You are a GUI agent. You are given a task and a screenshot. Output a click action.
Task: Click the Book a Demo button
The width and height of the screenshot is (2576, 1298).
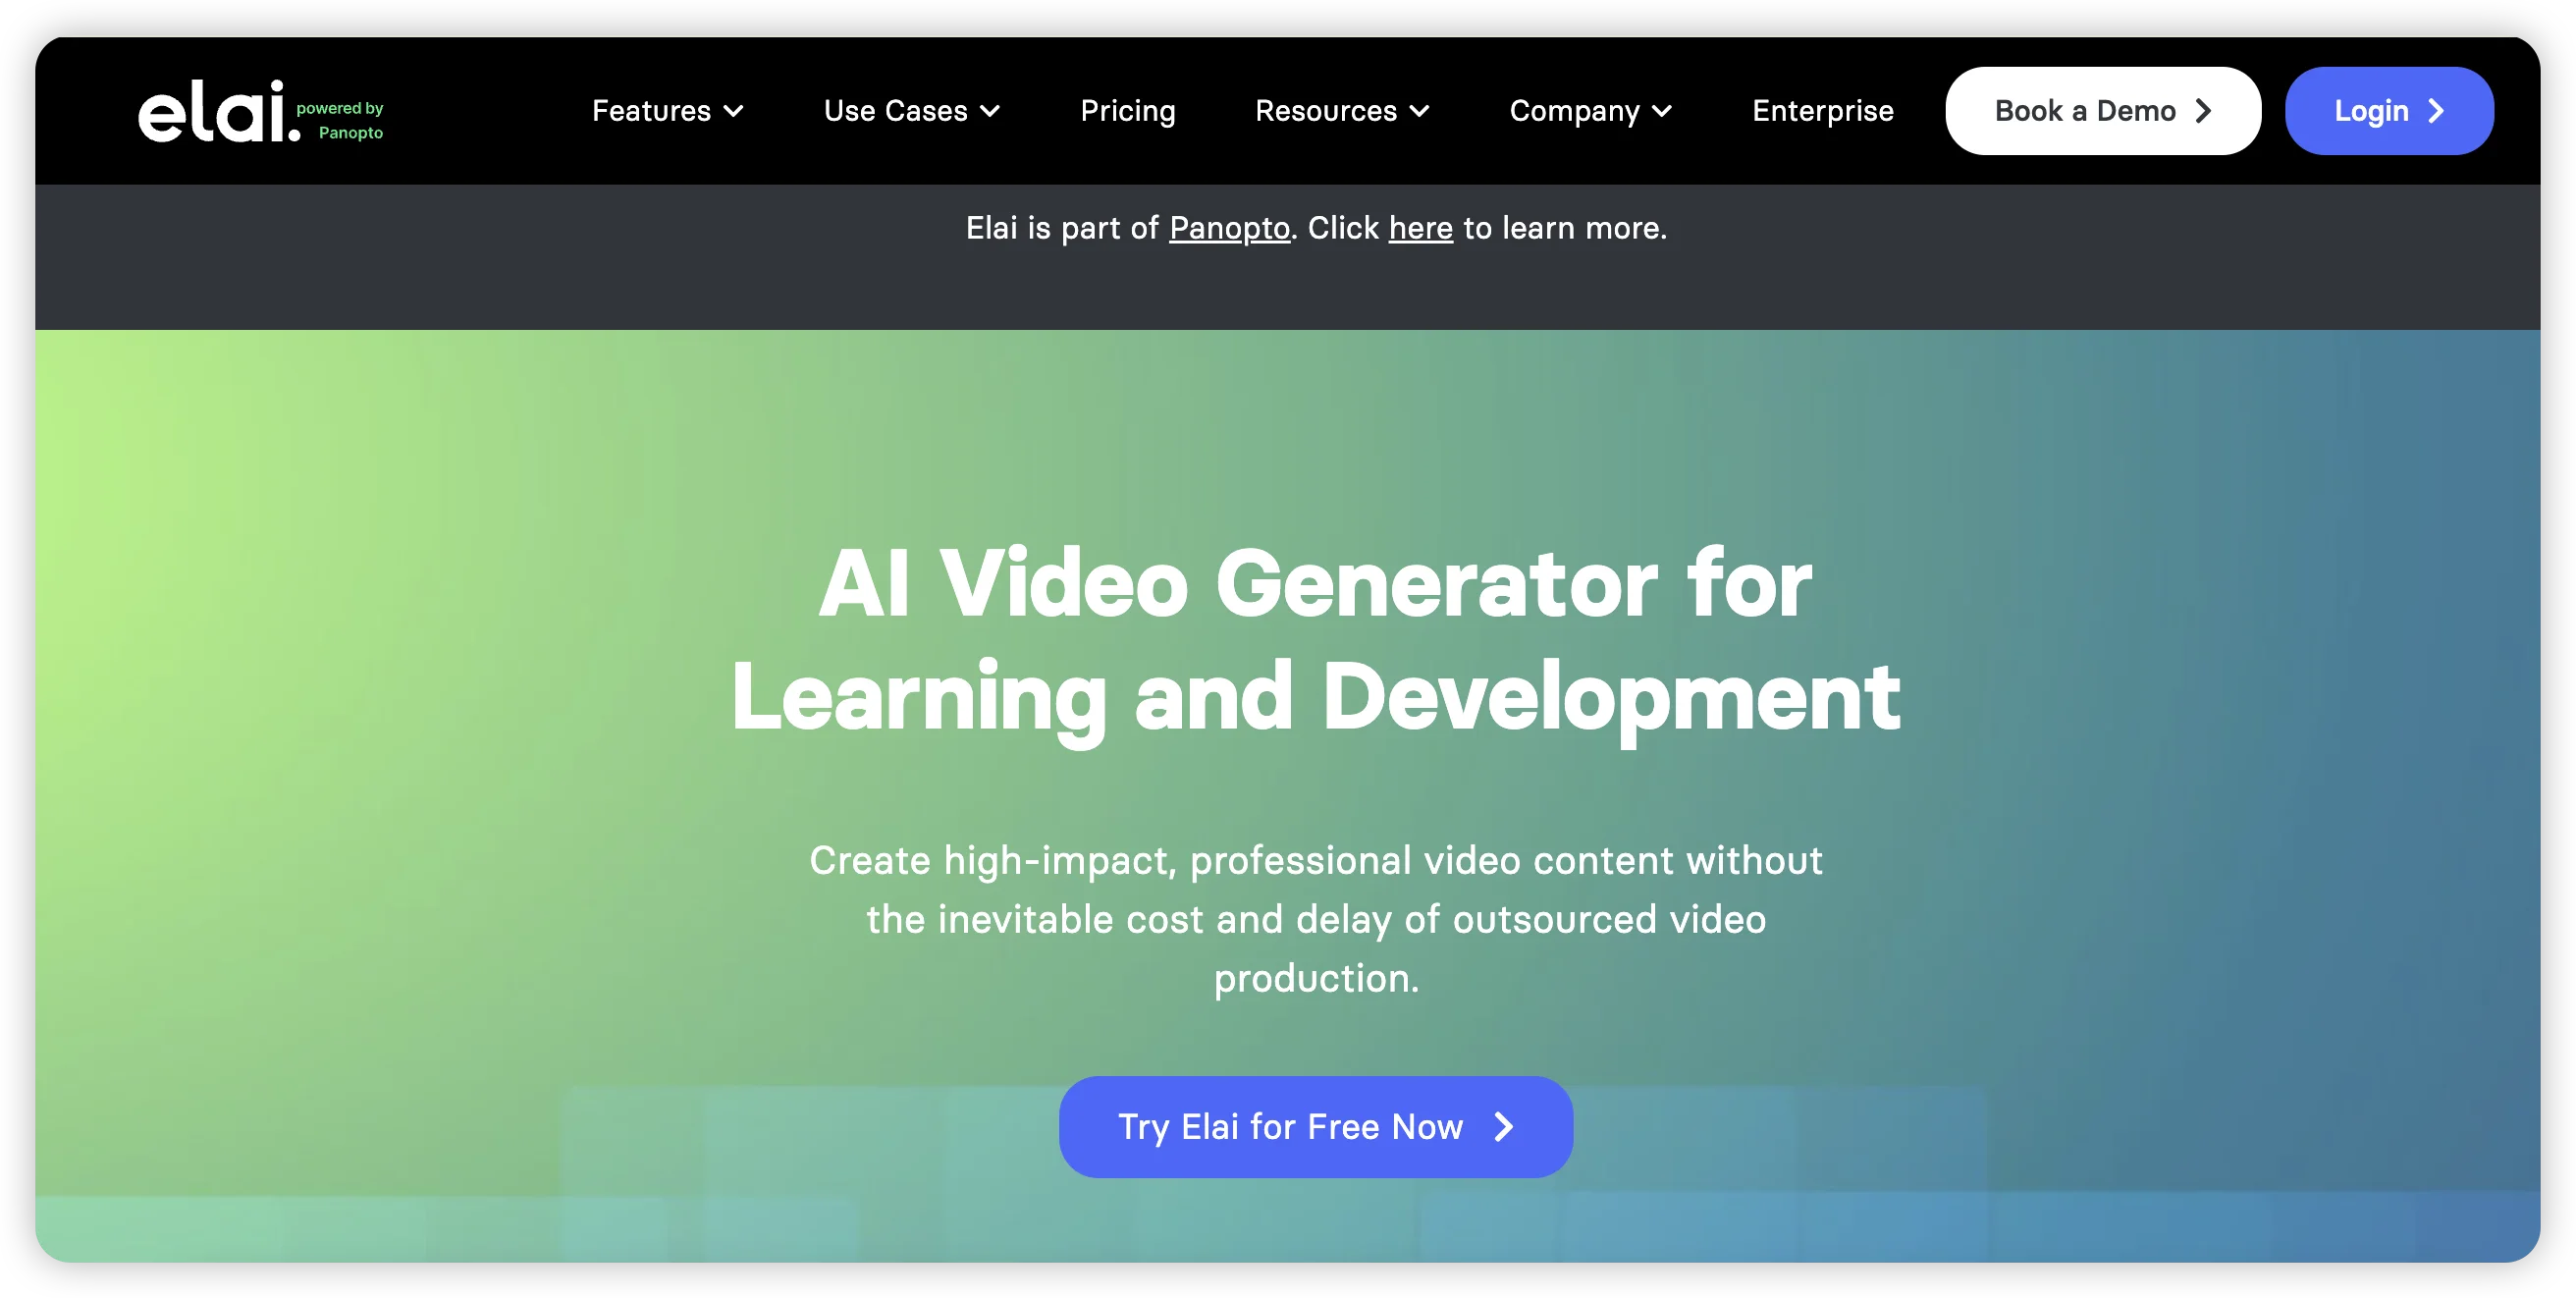(x=2102, y=111)
